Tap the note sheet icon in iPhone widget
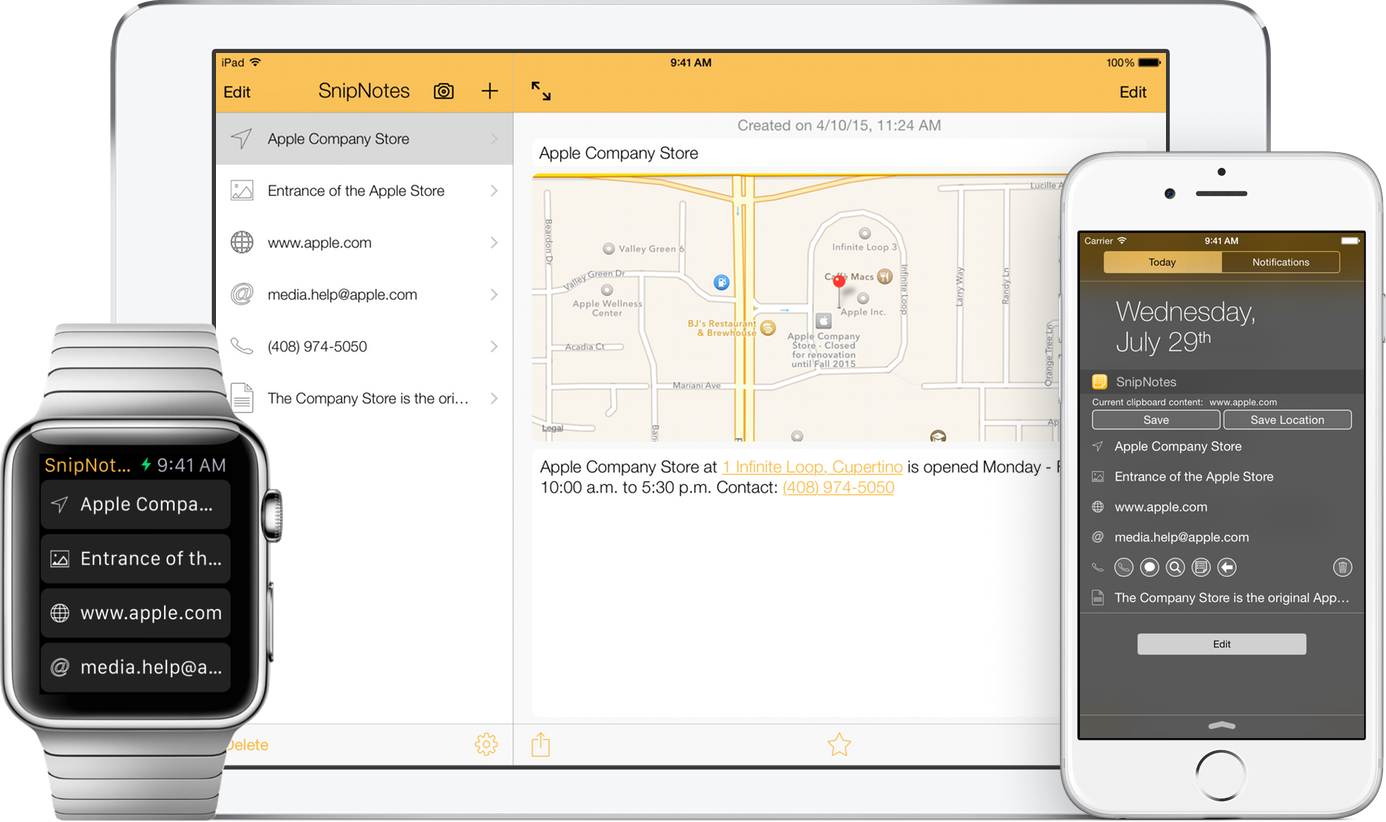1386x822 pixels. pos(1201,567)
